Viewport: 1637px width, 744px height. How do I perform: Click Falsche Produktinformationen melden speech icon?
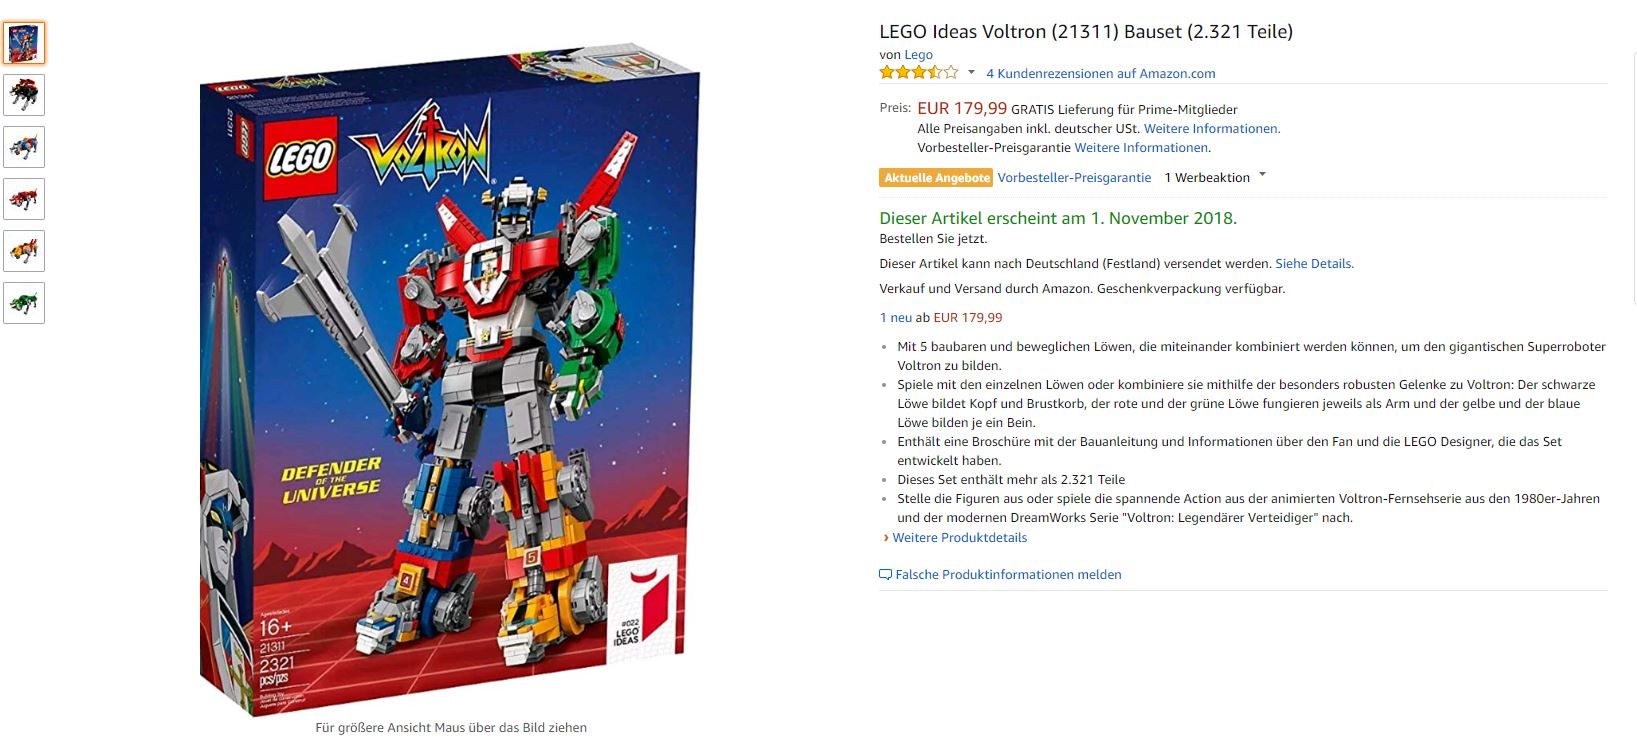point(885,575)
